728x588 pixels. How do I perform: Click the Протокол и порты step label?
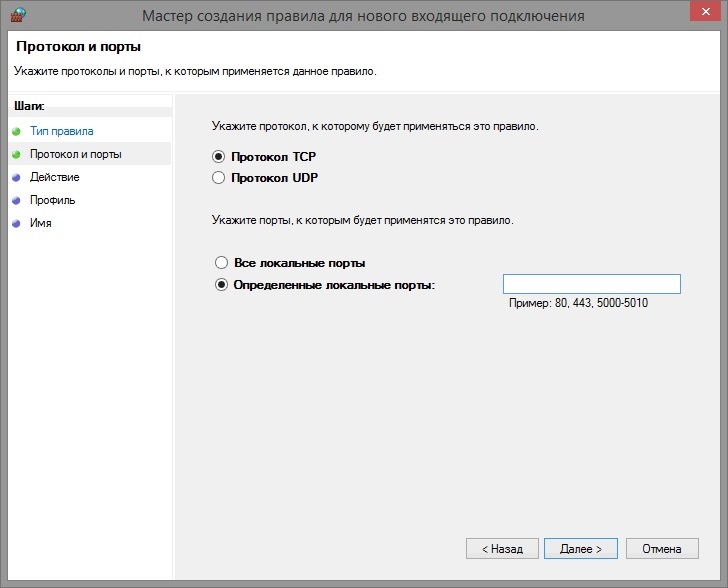coord(76,154)
